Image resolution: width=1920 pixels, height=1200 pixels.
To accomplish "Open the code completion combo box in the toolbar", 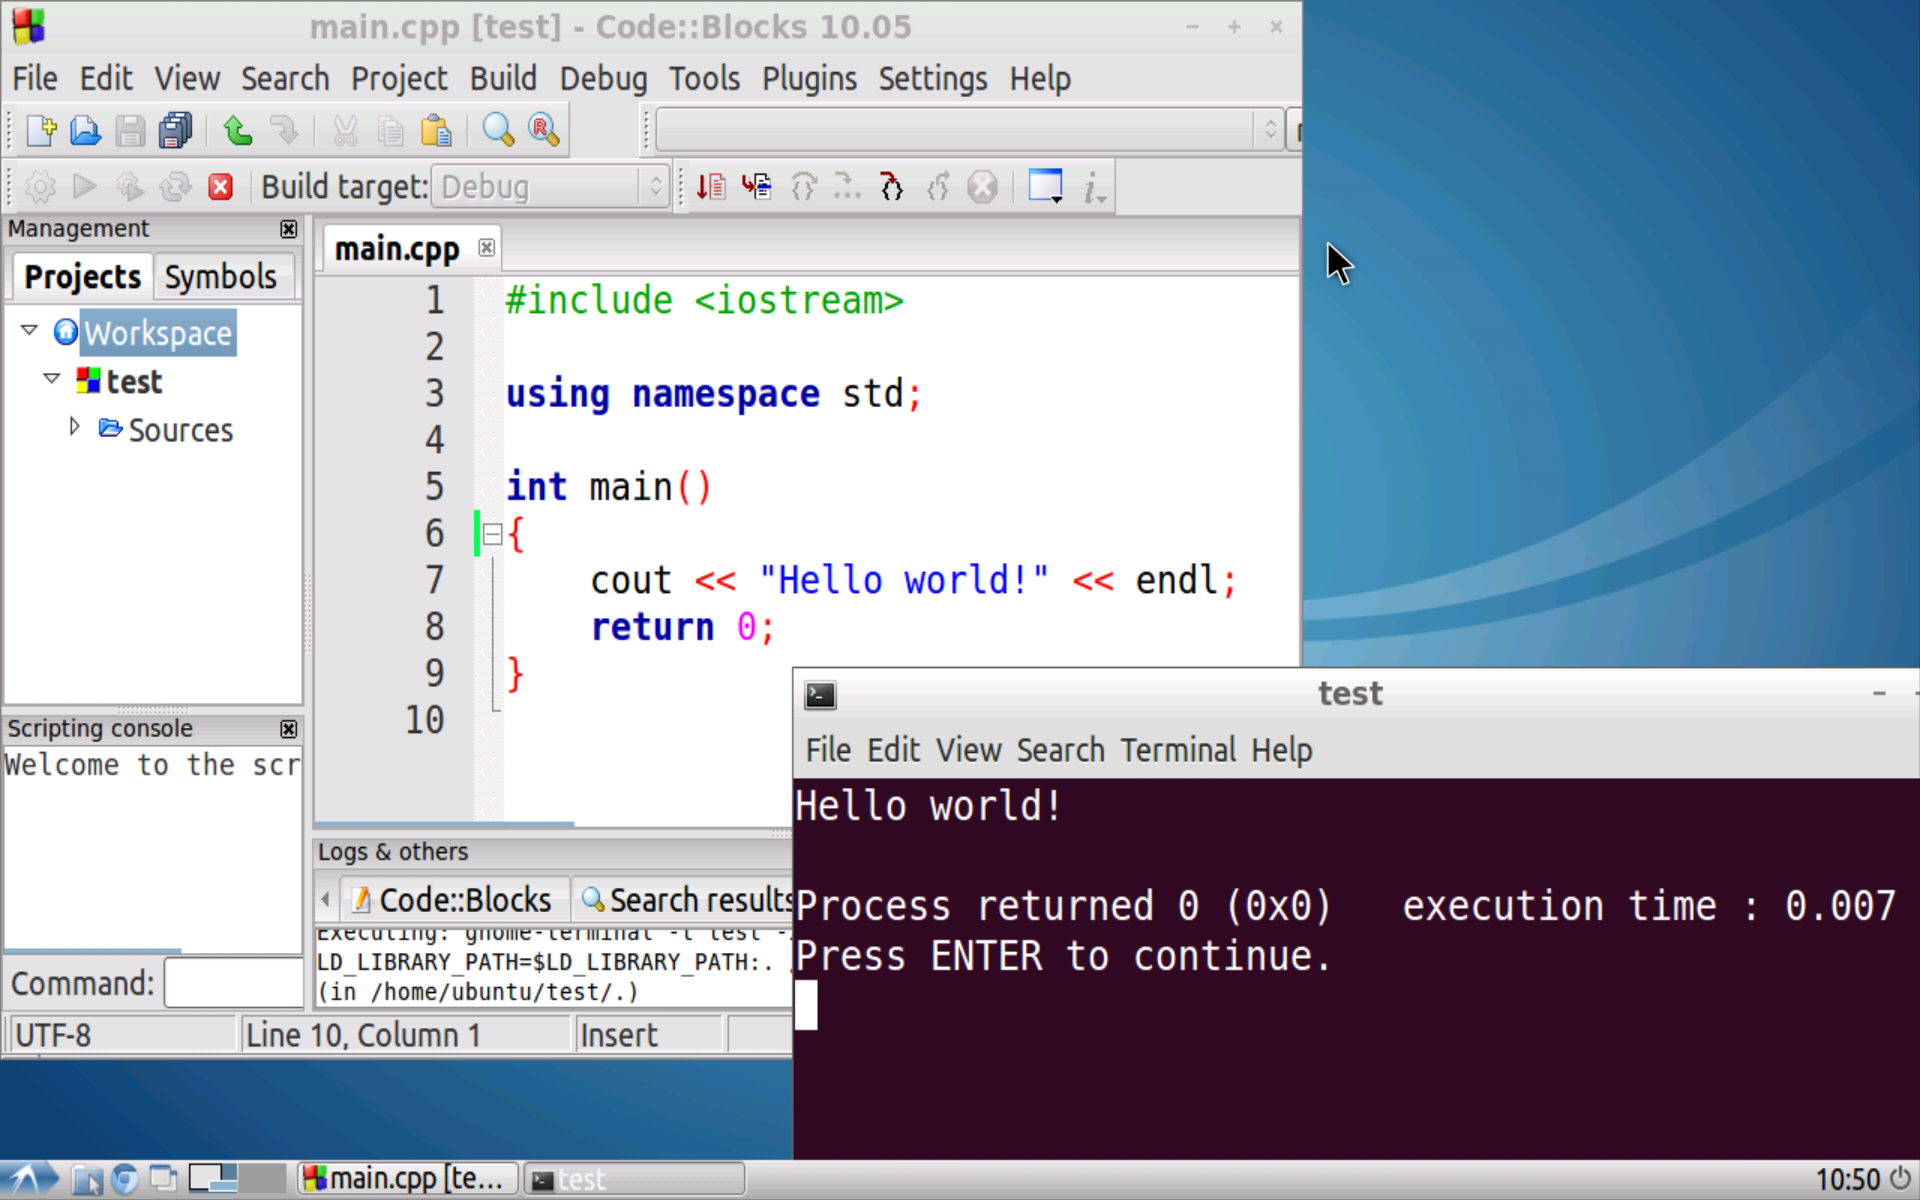I will tap(968, 130).
